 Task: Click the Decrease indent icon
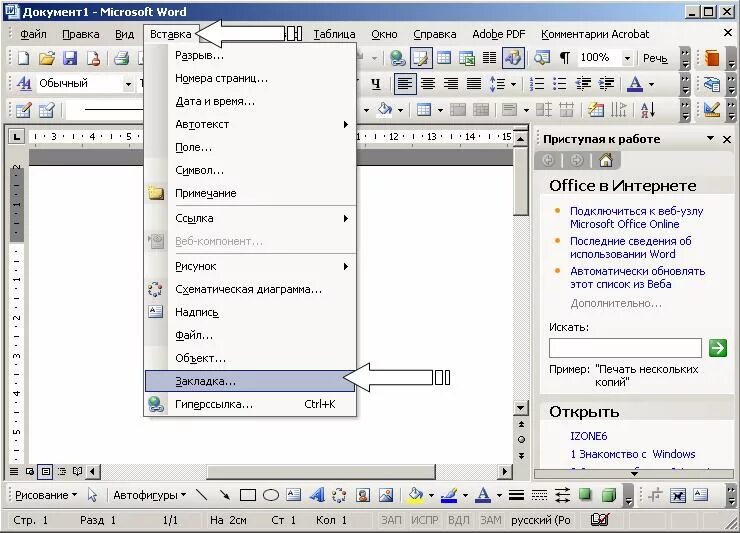tap(583, 84)
